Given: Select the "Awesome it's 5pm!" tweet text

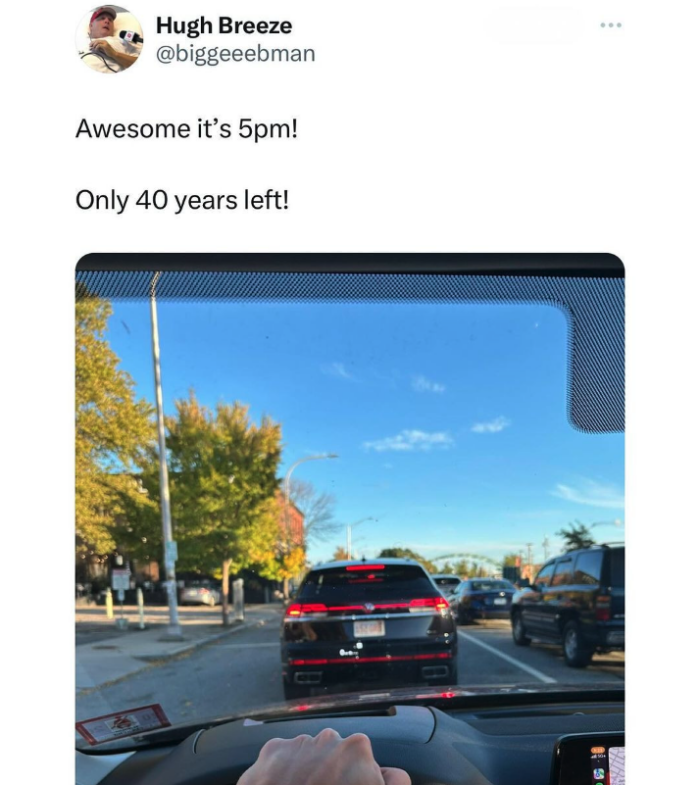Looking at the screenshot, I should [186, 129].
